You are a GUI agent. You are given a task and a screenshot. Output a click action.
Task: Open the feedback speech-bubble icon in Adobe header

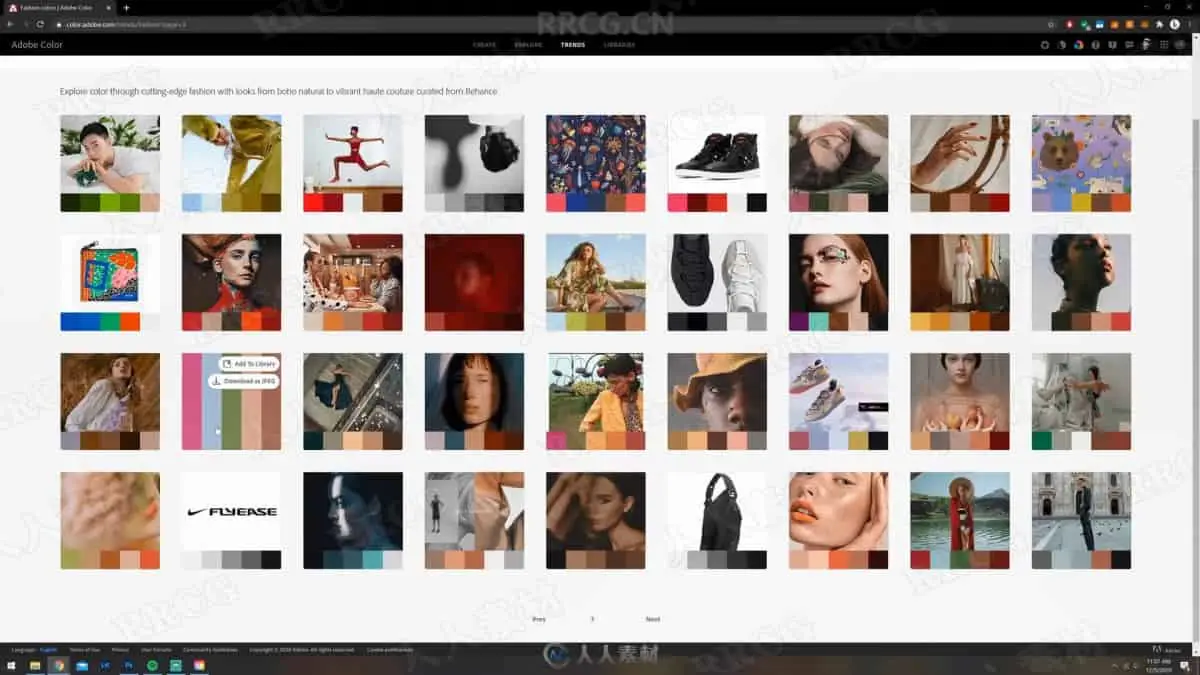(1129, 44)
